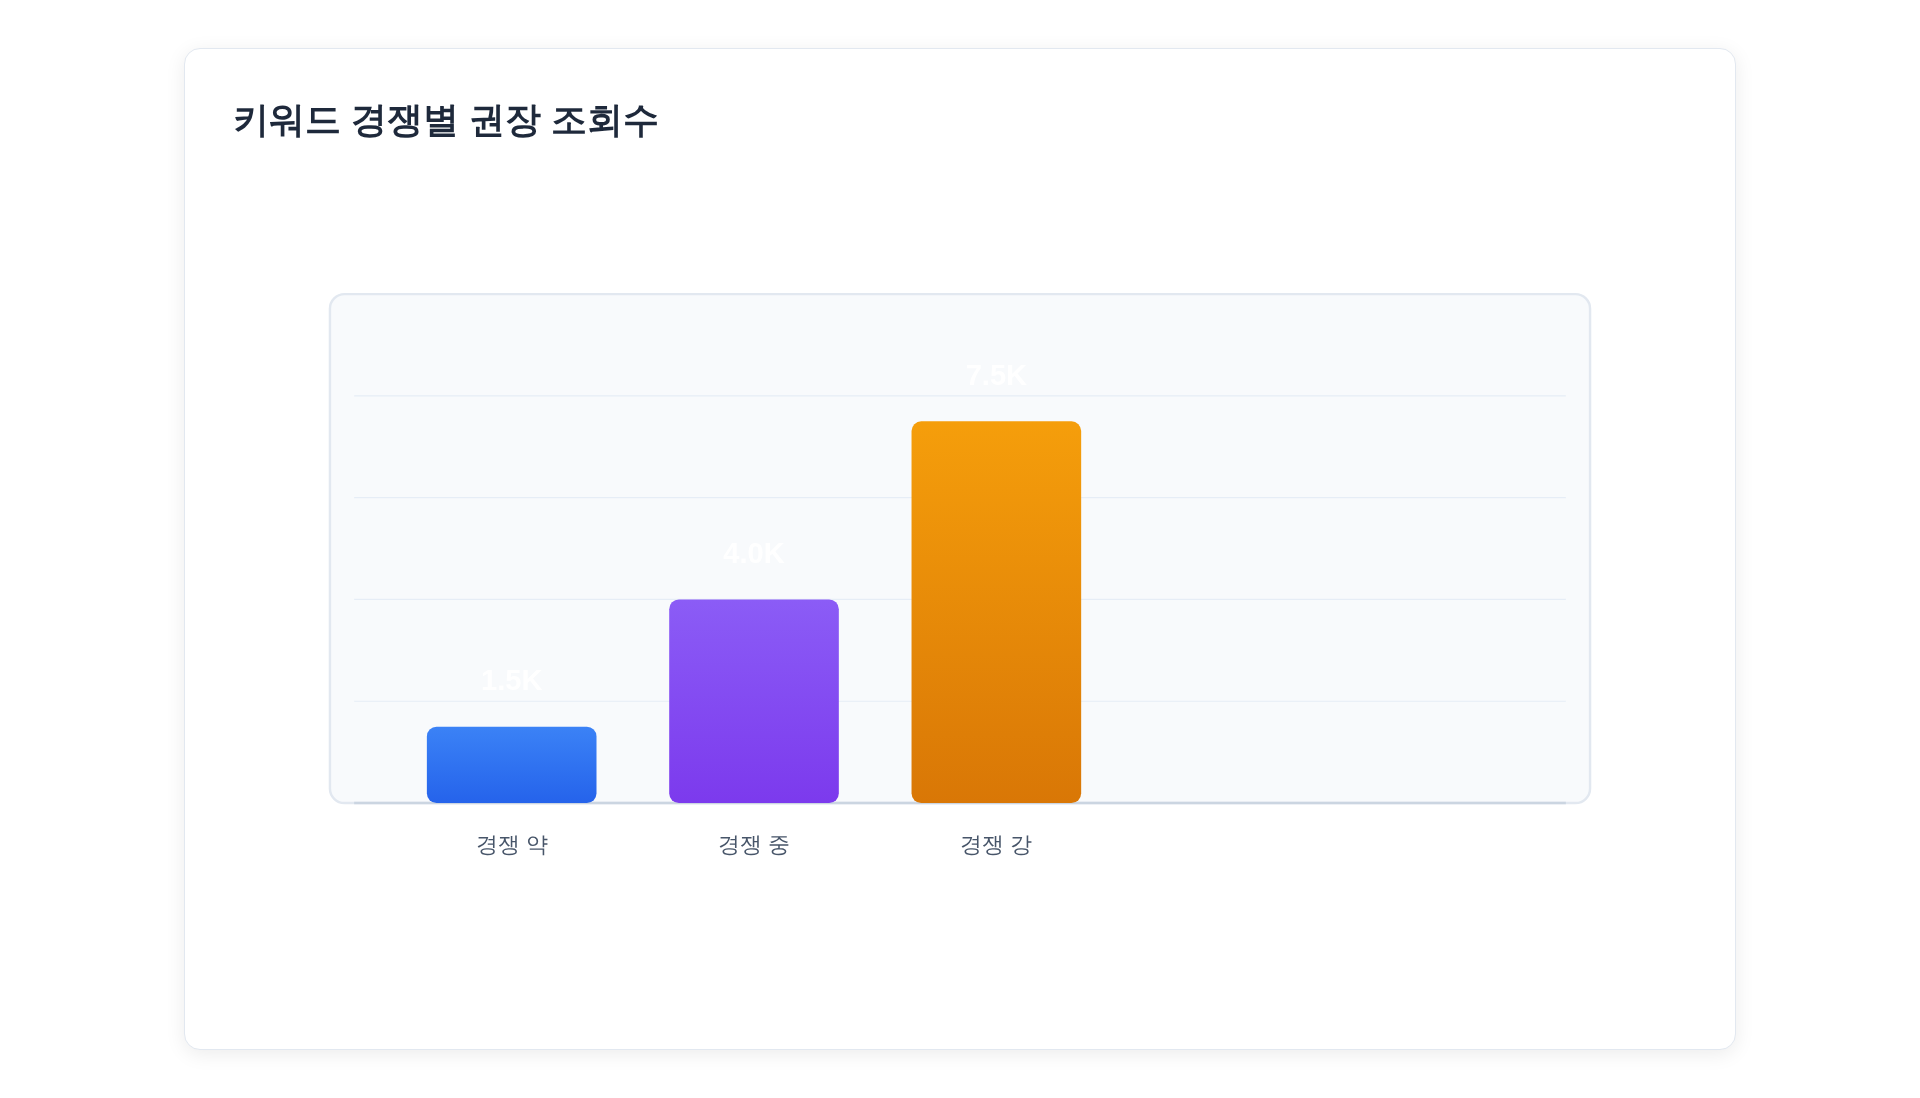This screenshot has width=1920, height=1098.
Task: Select the 7.5K value label
Action: pyautogui.click(x=995, y=375)
